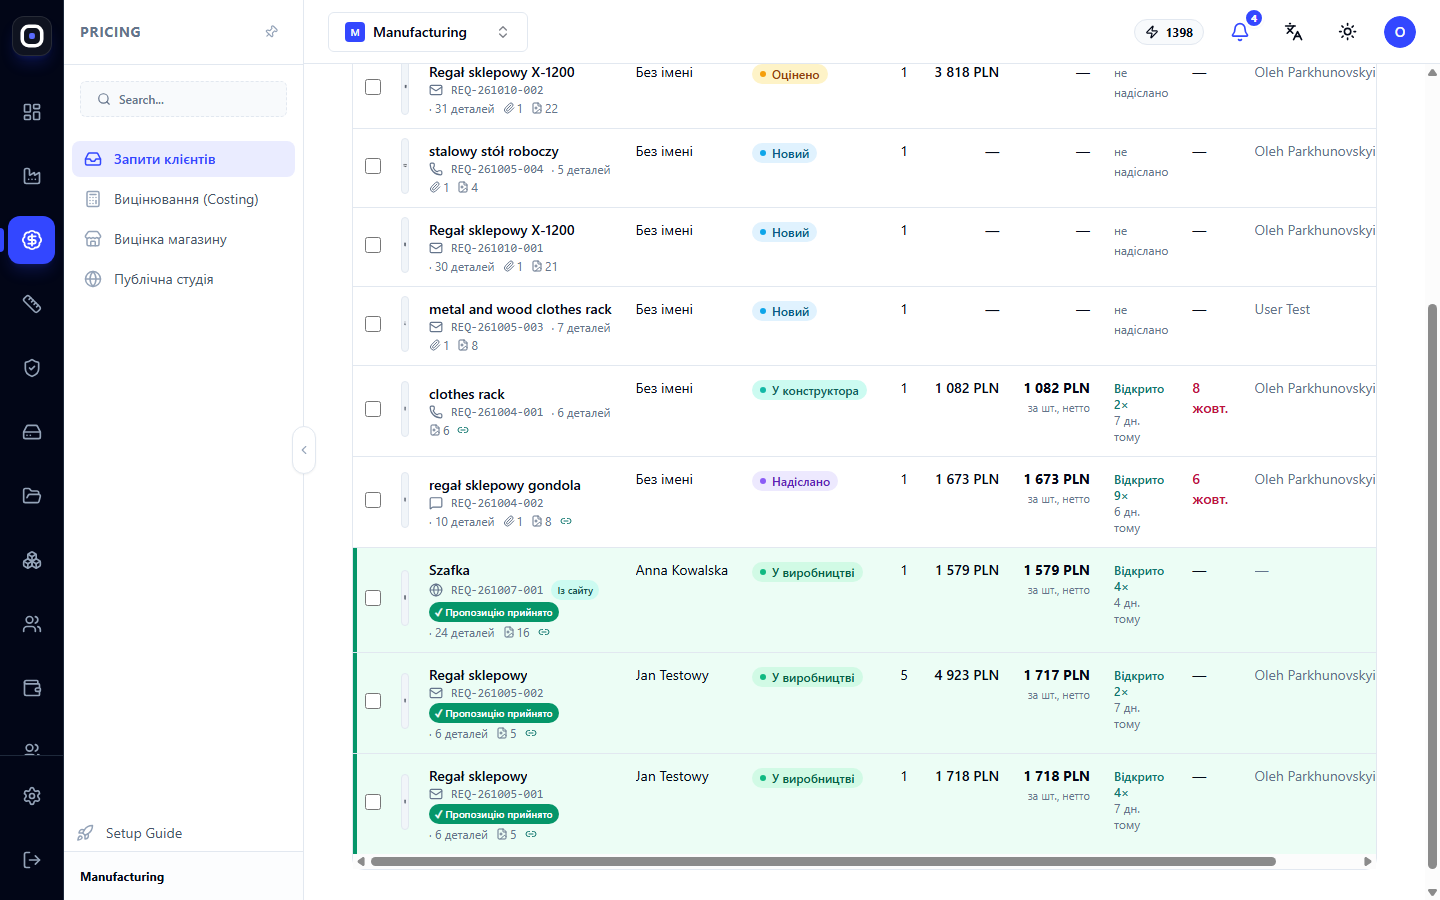
Task: Click the horizontal scrollbar of the requests table
Action: 823,861
